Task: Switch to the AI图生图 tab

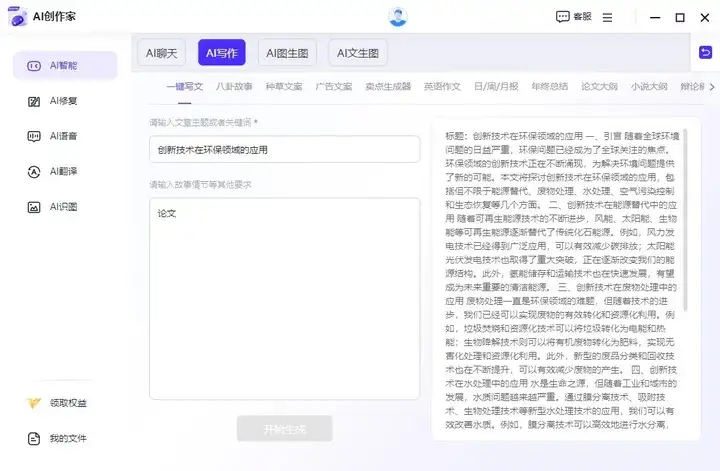Action: click(288, 53)
